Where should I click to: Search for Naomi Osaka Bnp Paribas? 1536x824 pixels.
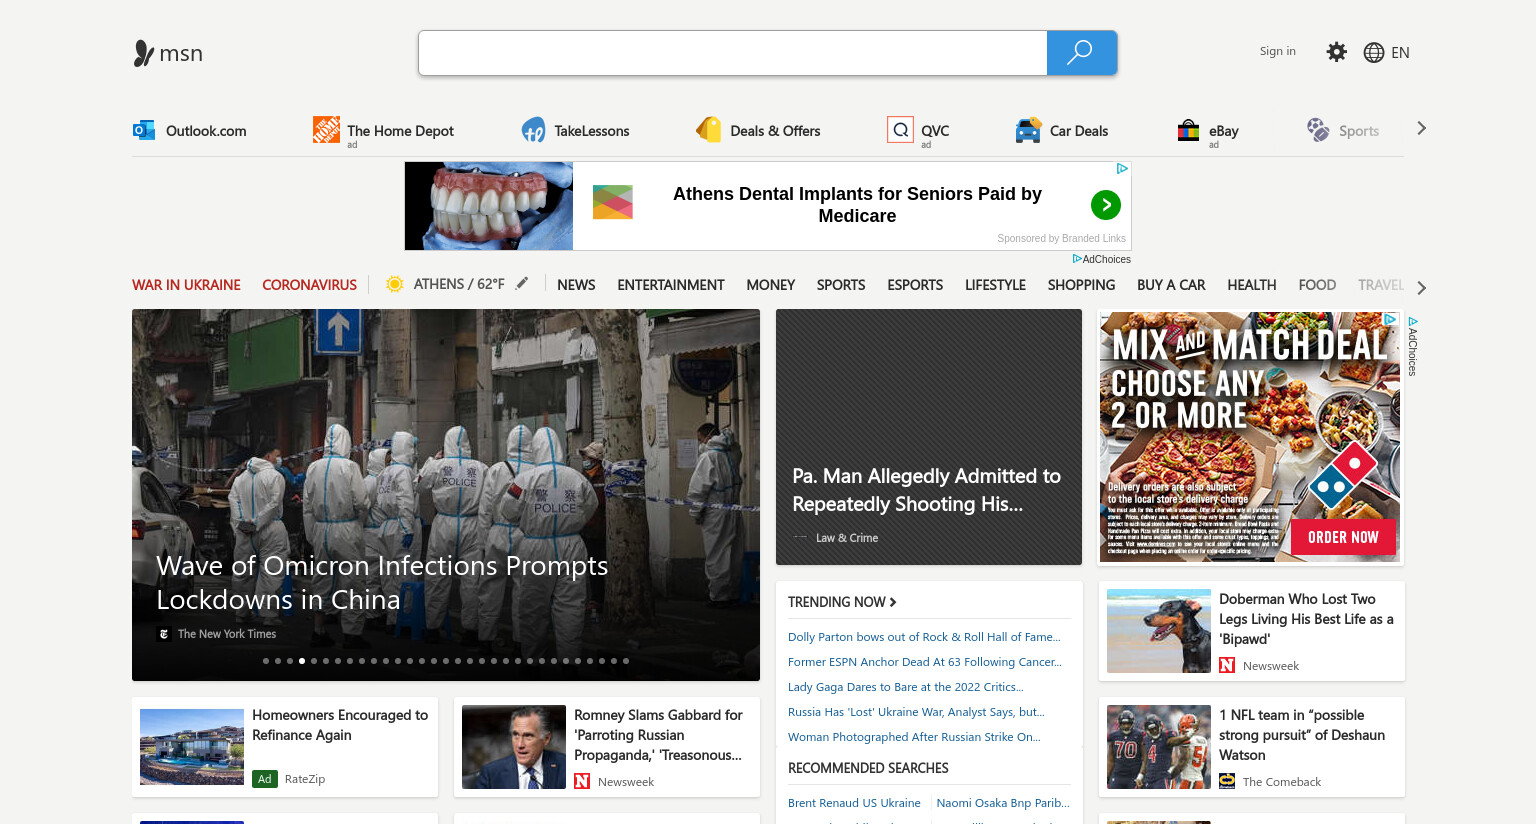1003,803
